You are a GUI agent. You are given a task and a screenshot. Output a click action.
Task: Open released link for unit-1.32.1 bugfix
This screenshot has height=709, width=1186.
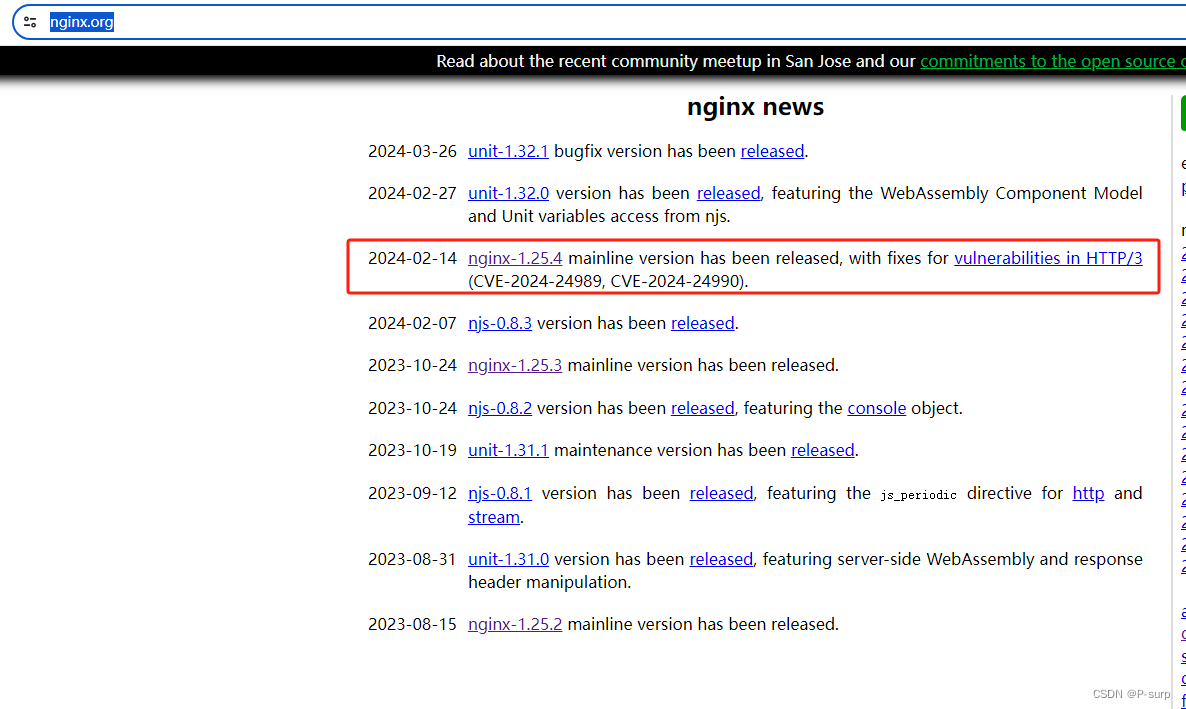point(772,151)
